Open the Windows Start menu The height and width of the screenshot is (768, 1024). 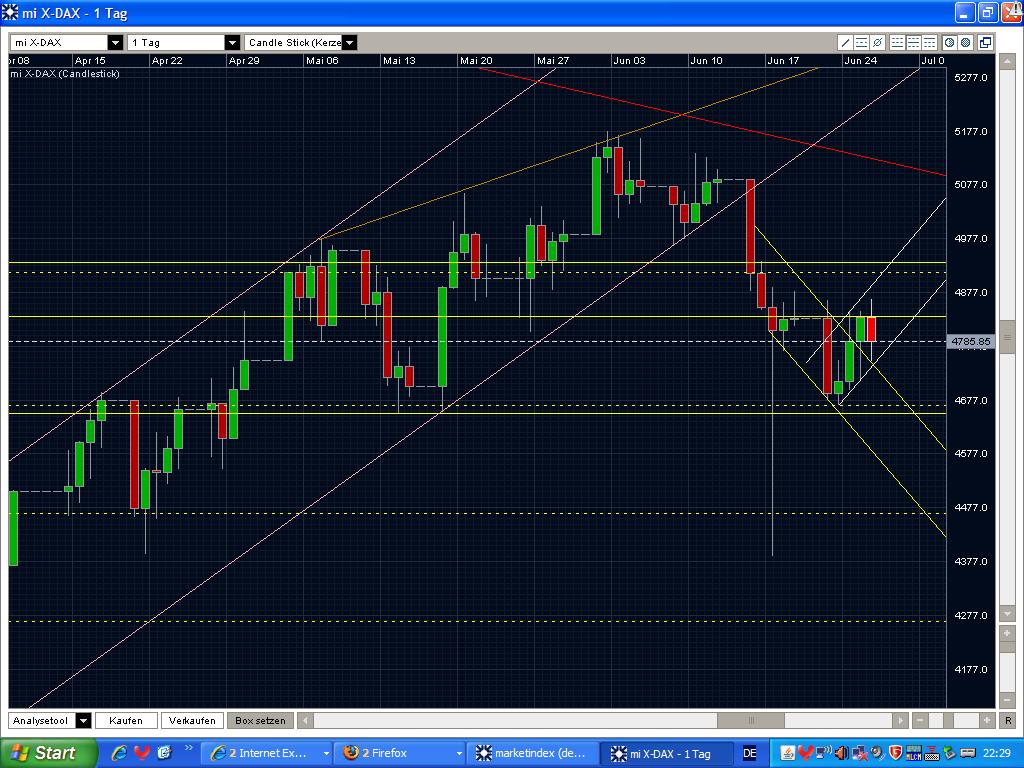[x=48, y=753]
